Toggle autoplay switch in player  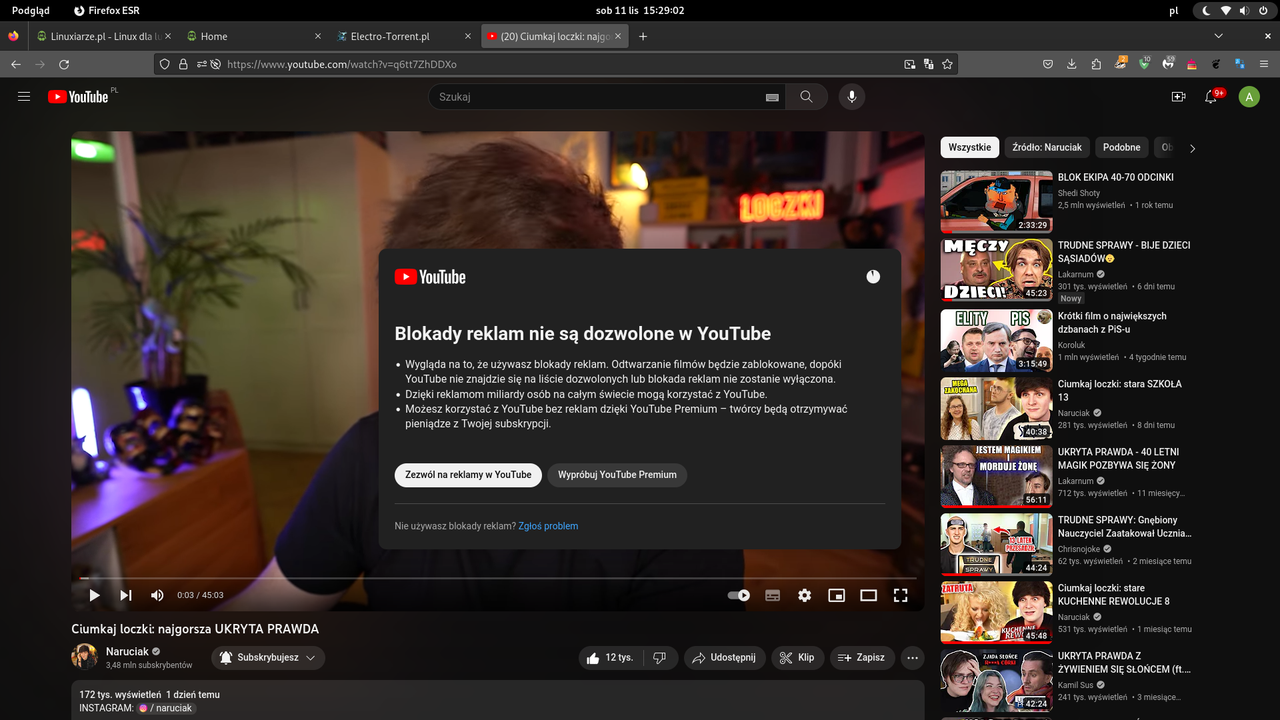coord(739,595)
